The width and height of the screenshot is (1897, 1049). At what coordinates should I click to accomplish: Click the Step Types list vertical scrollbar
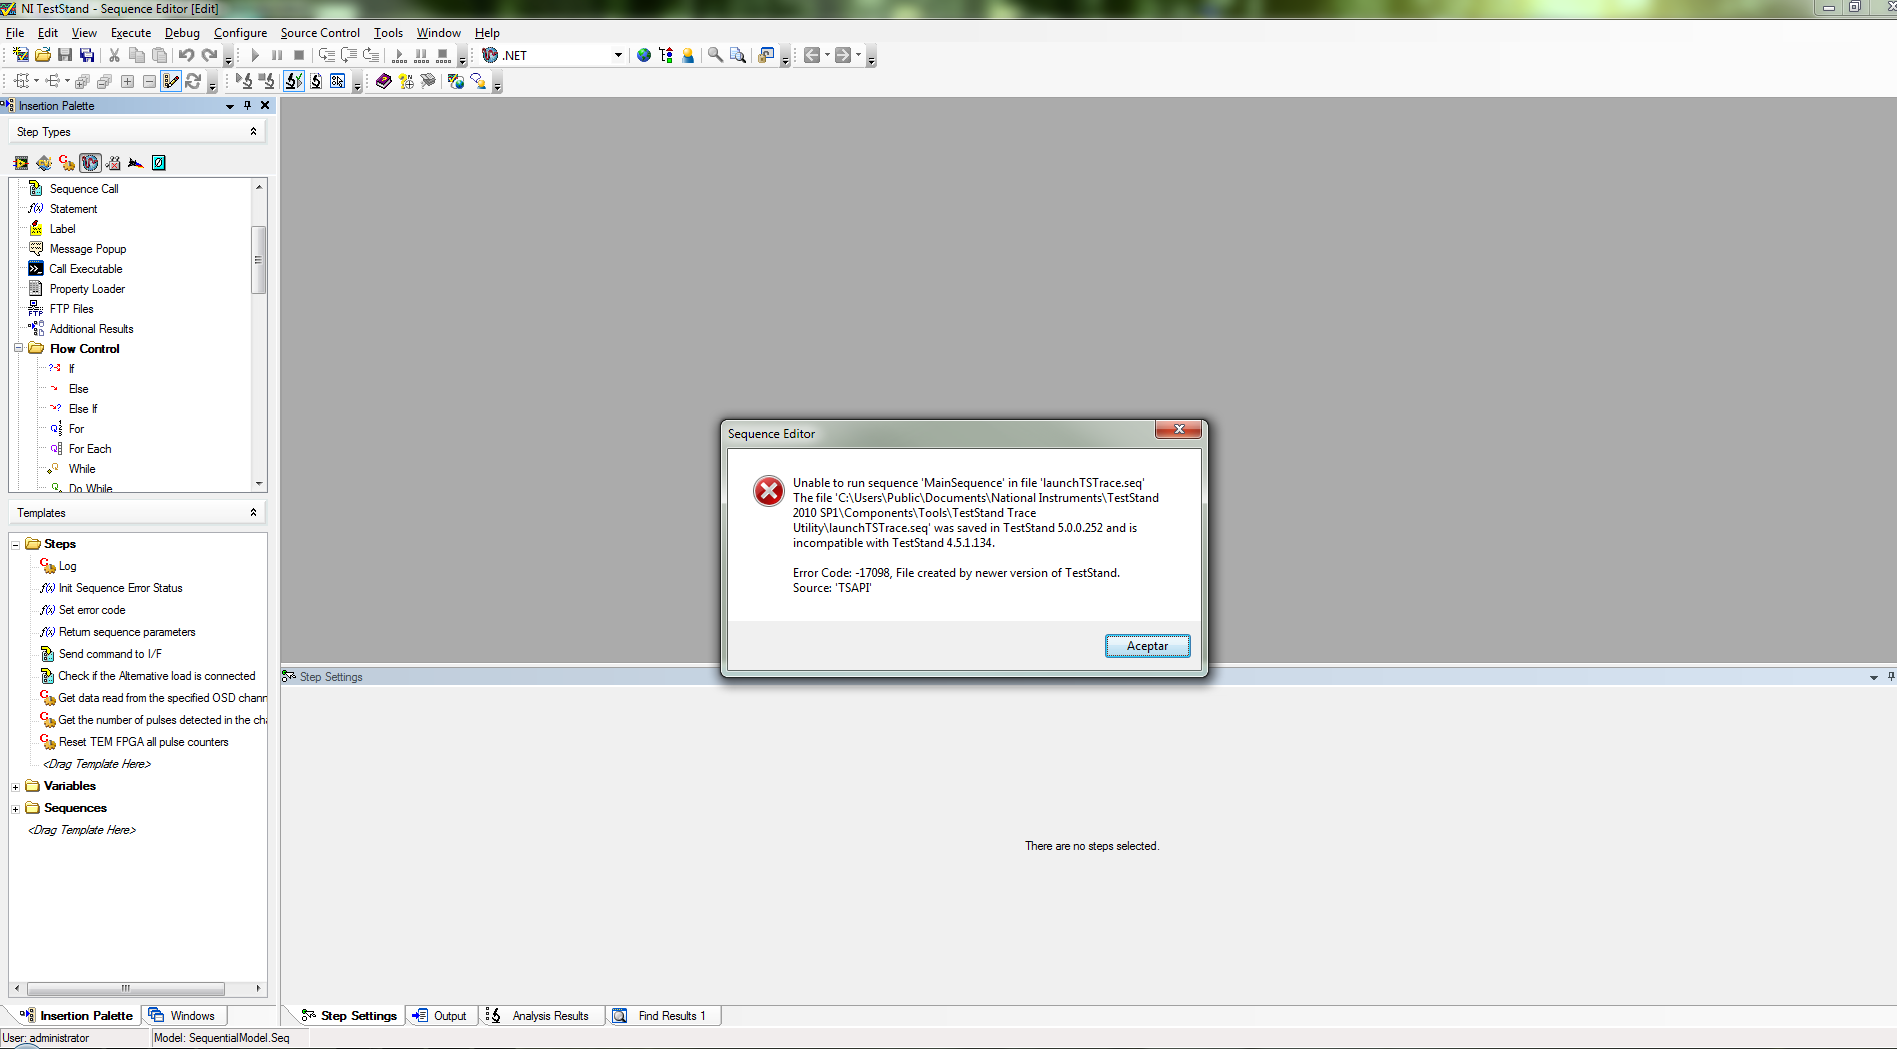[x=258, y=260]
